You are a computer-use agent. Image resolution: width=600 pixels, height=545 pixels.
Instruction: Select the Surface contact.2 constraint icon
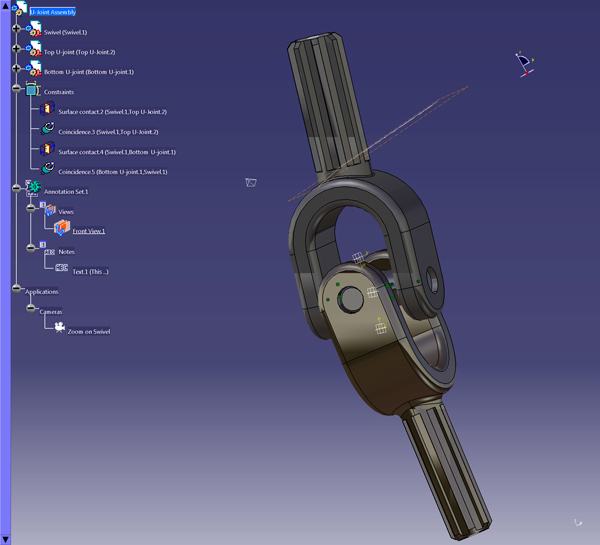coord(47,110)
